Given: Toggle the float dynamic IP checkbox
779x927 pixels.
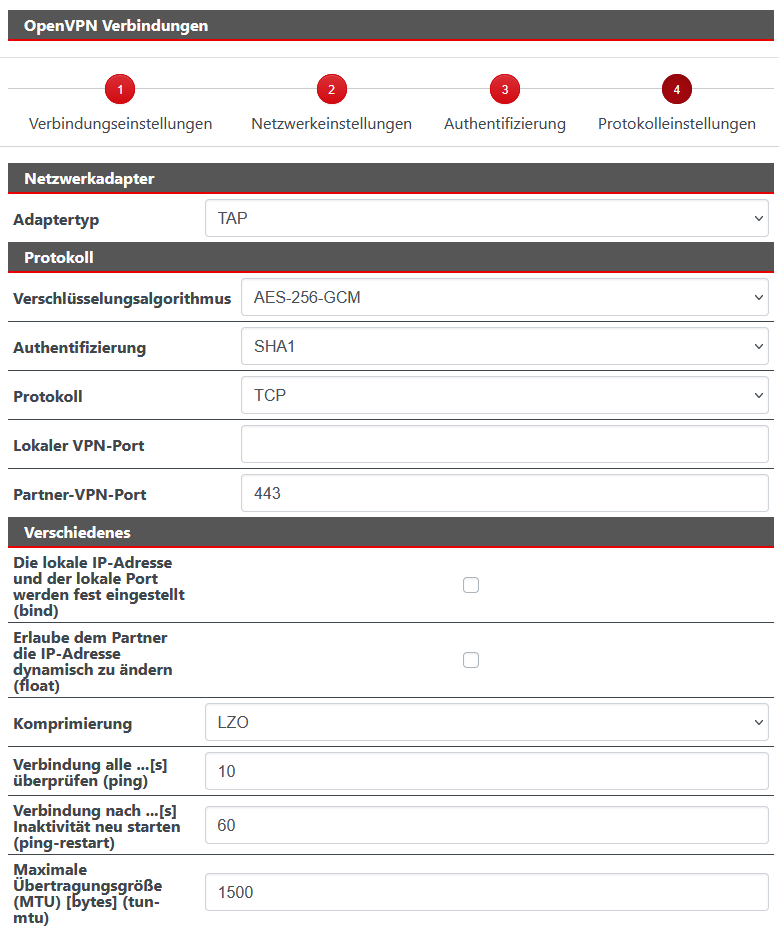Looking at the screenshot, I should 471,660.
